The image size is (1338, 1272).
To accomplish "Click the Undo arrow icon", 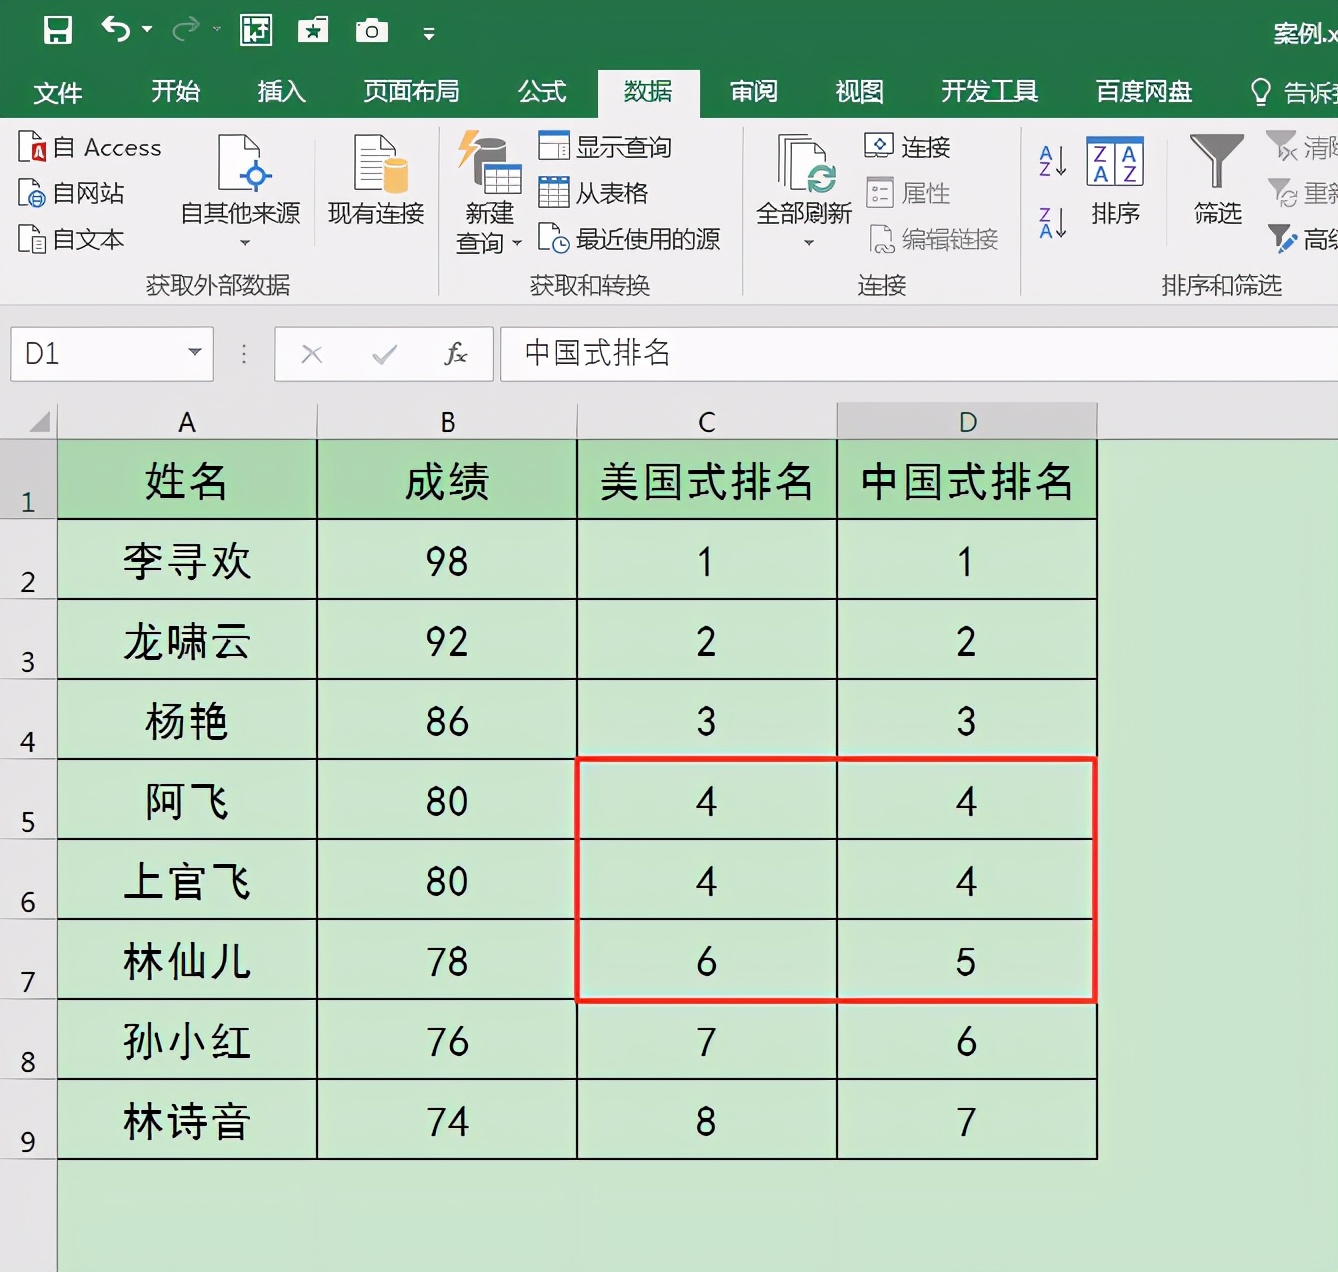I will pyautogui.click(x=116, y=30).
